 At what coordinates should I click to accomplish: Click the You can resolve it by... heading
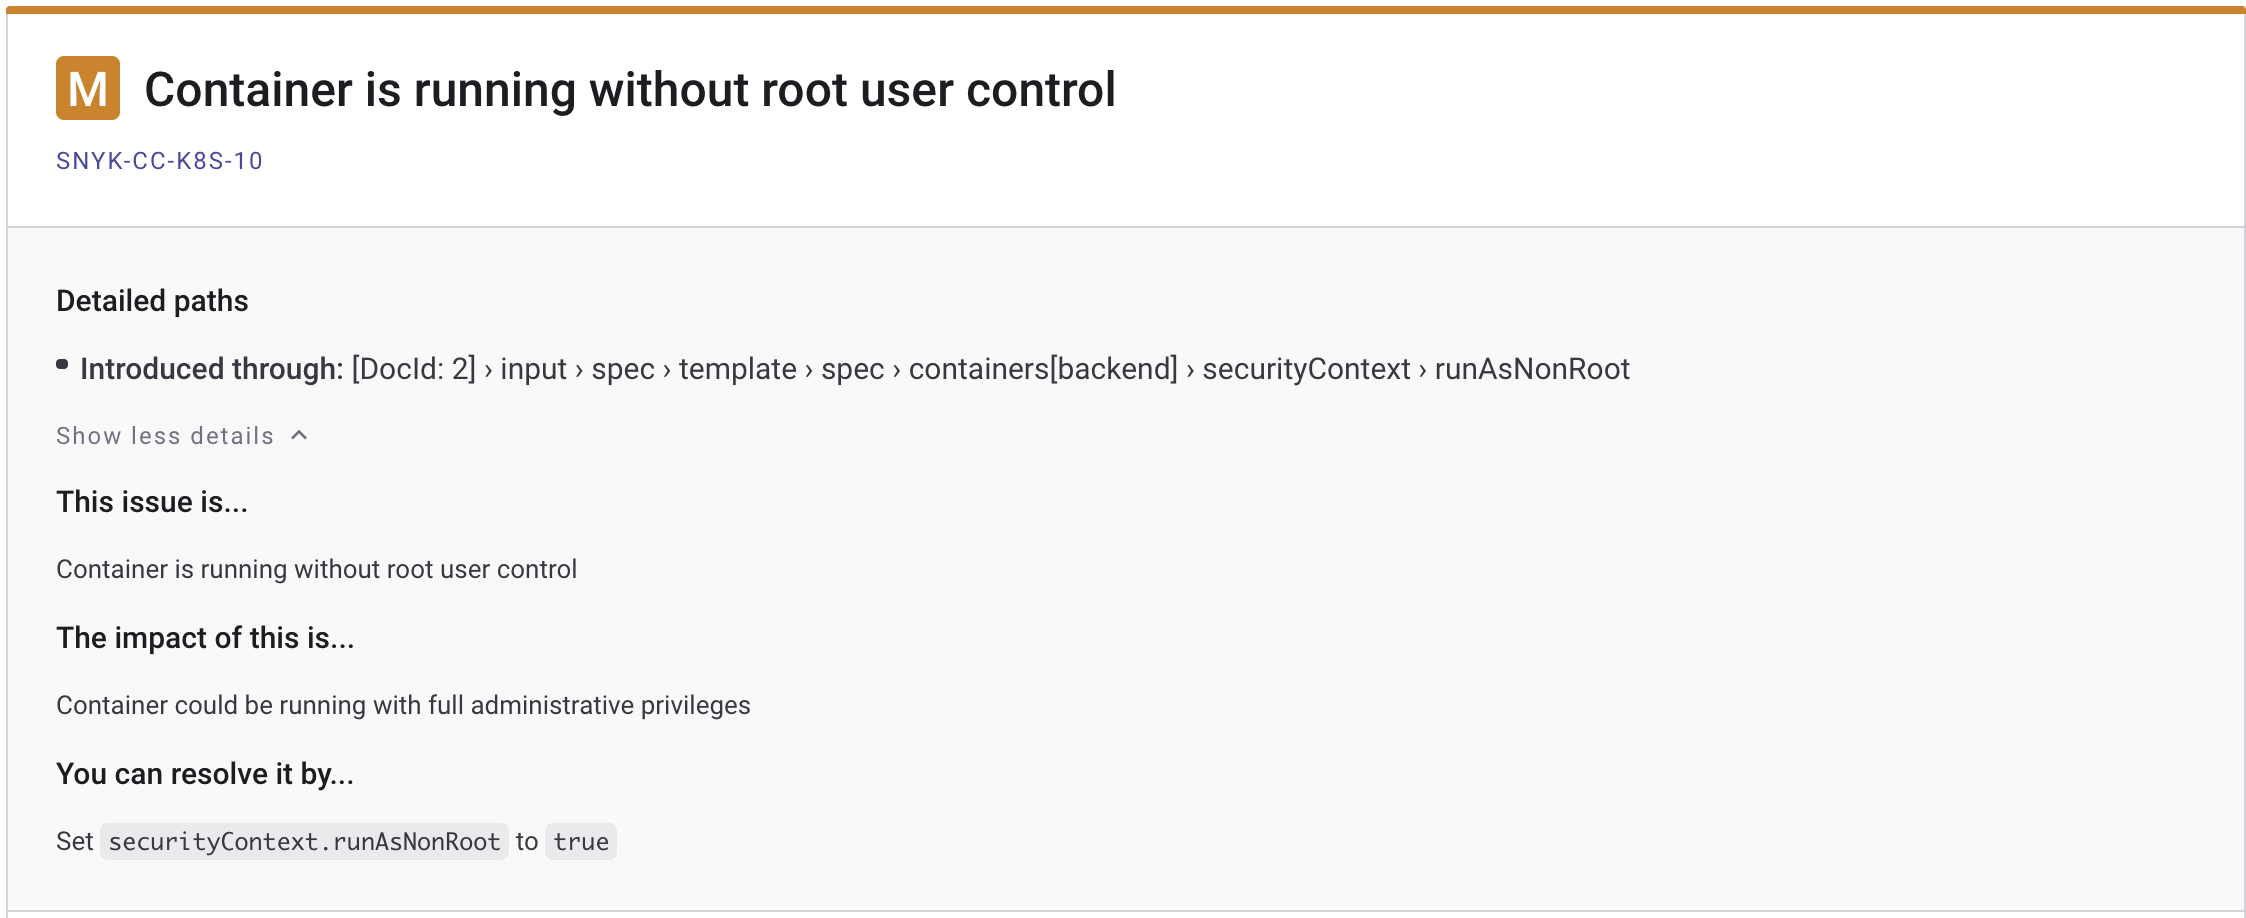coord(205,774)
